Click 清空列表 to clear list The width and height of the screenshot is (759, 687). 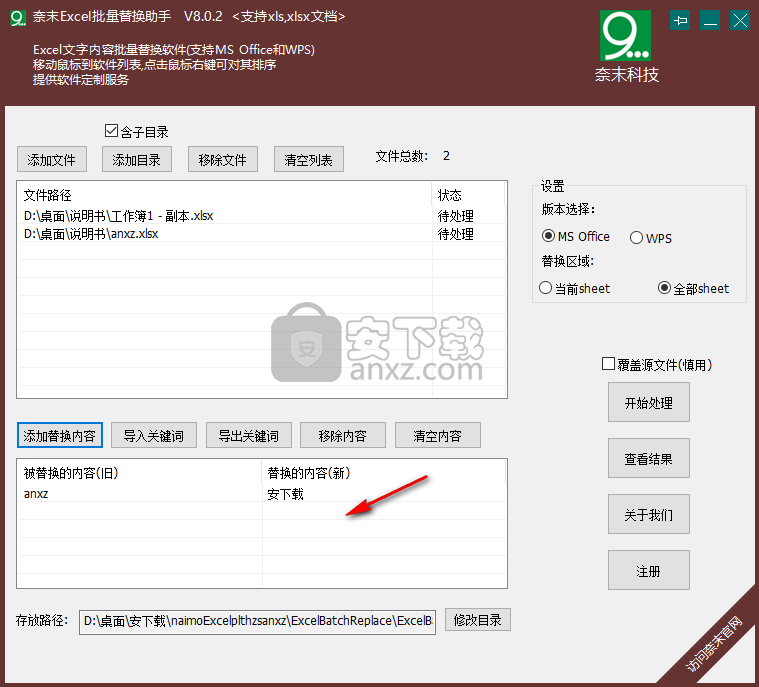click(309, 159)
